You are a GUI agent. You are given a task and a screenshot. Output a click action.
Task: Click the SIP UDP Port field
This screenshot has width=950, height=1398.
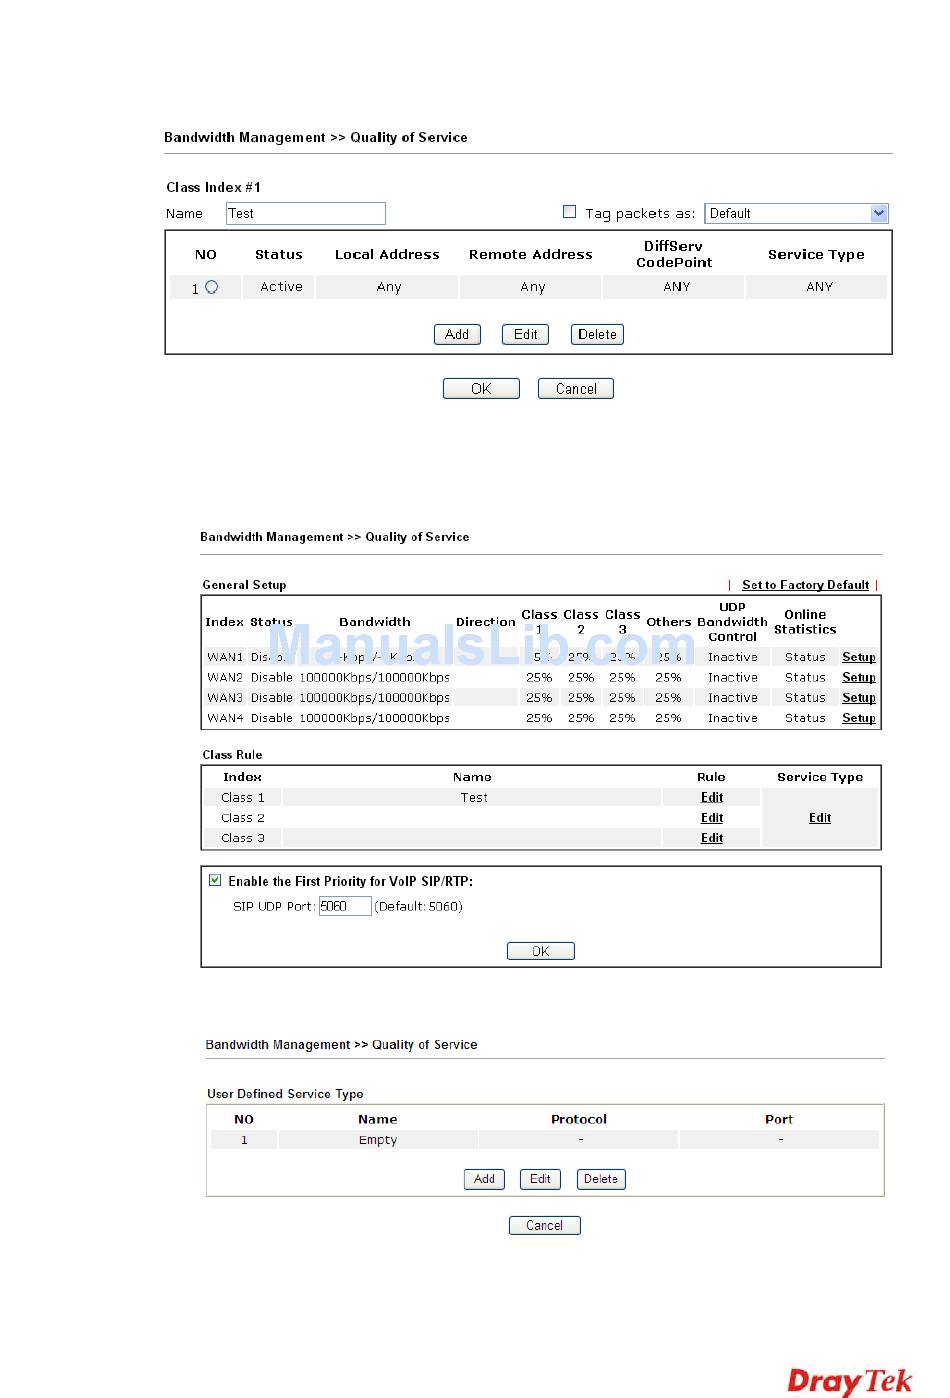click(345, 906)
